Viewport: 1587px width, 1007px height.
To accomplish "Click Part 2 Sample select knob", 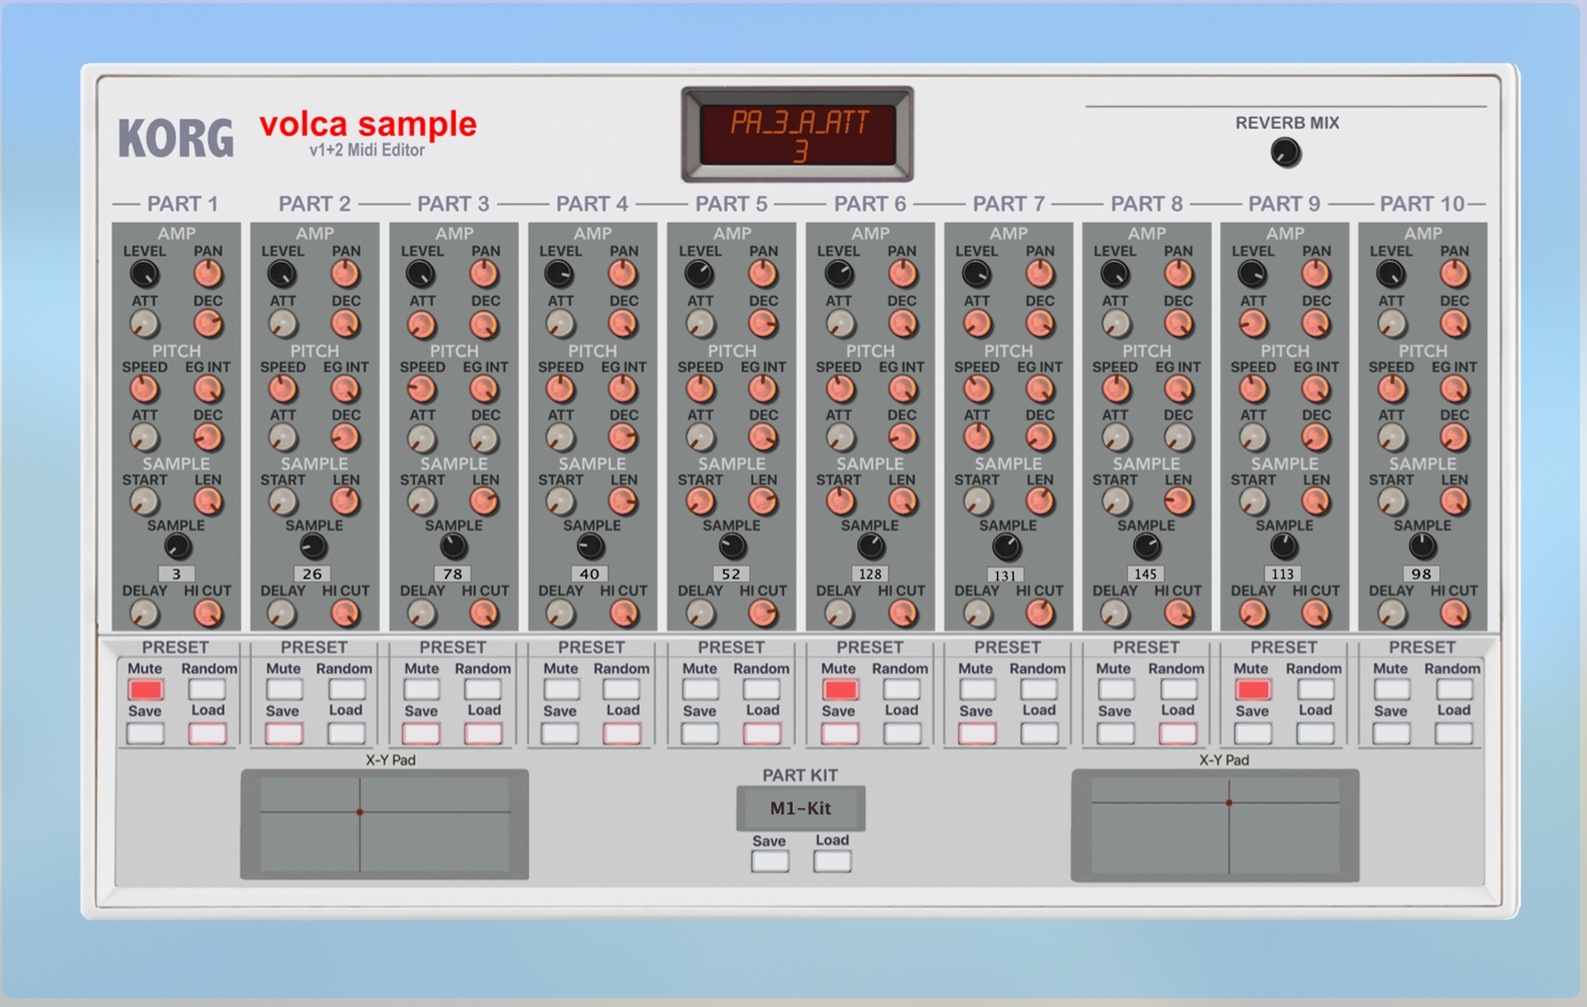I will (313, 546).
